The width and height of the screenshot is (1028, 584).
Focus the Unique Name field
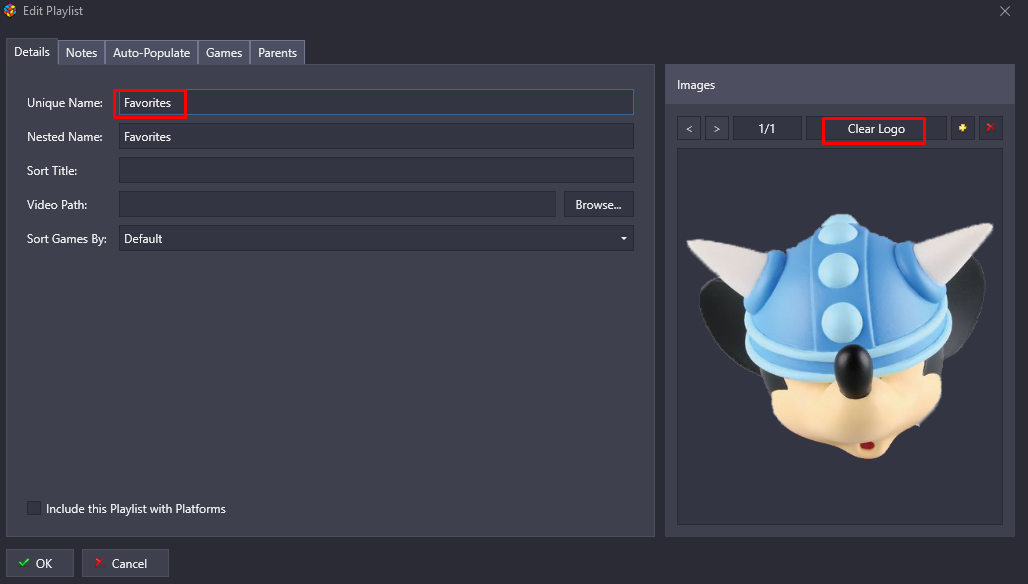pyautogui.click(x=376, y=102)
